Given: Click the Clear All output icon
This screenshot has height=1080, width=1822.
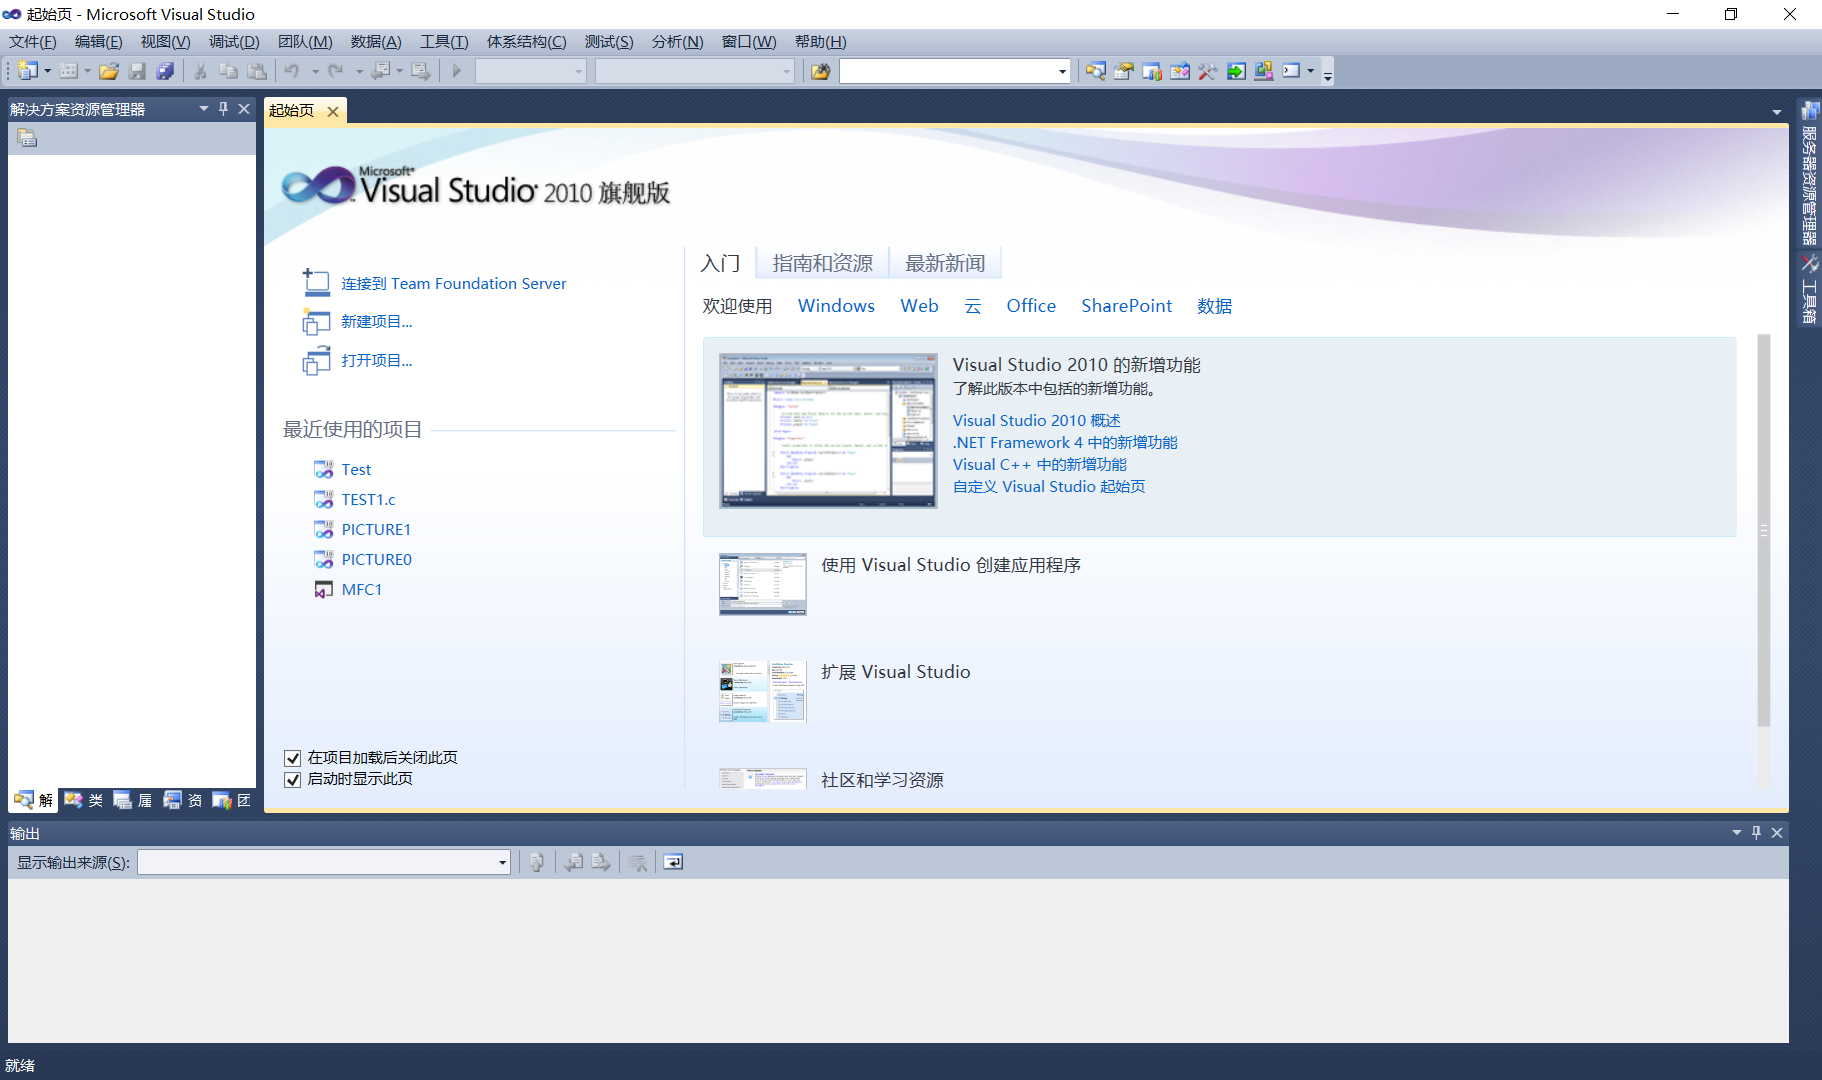Looking at the screenshot, I should (x=638, y=862).
